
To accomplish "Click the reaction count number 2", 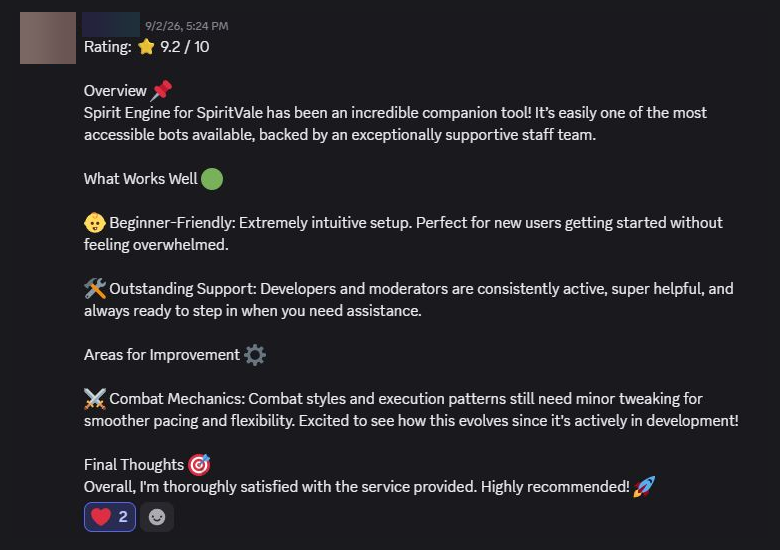I will [x=123, y=517].
